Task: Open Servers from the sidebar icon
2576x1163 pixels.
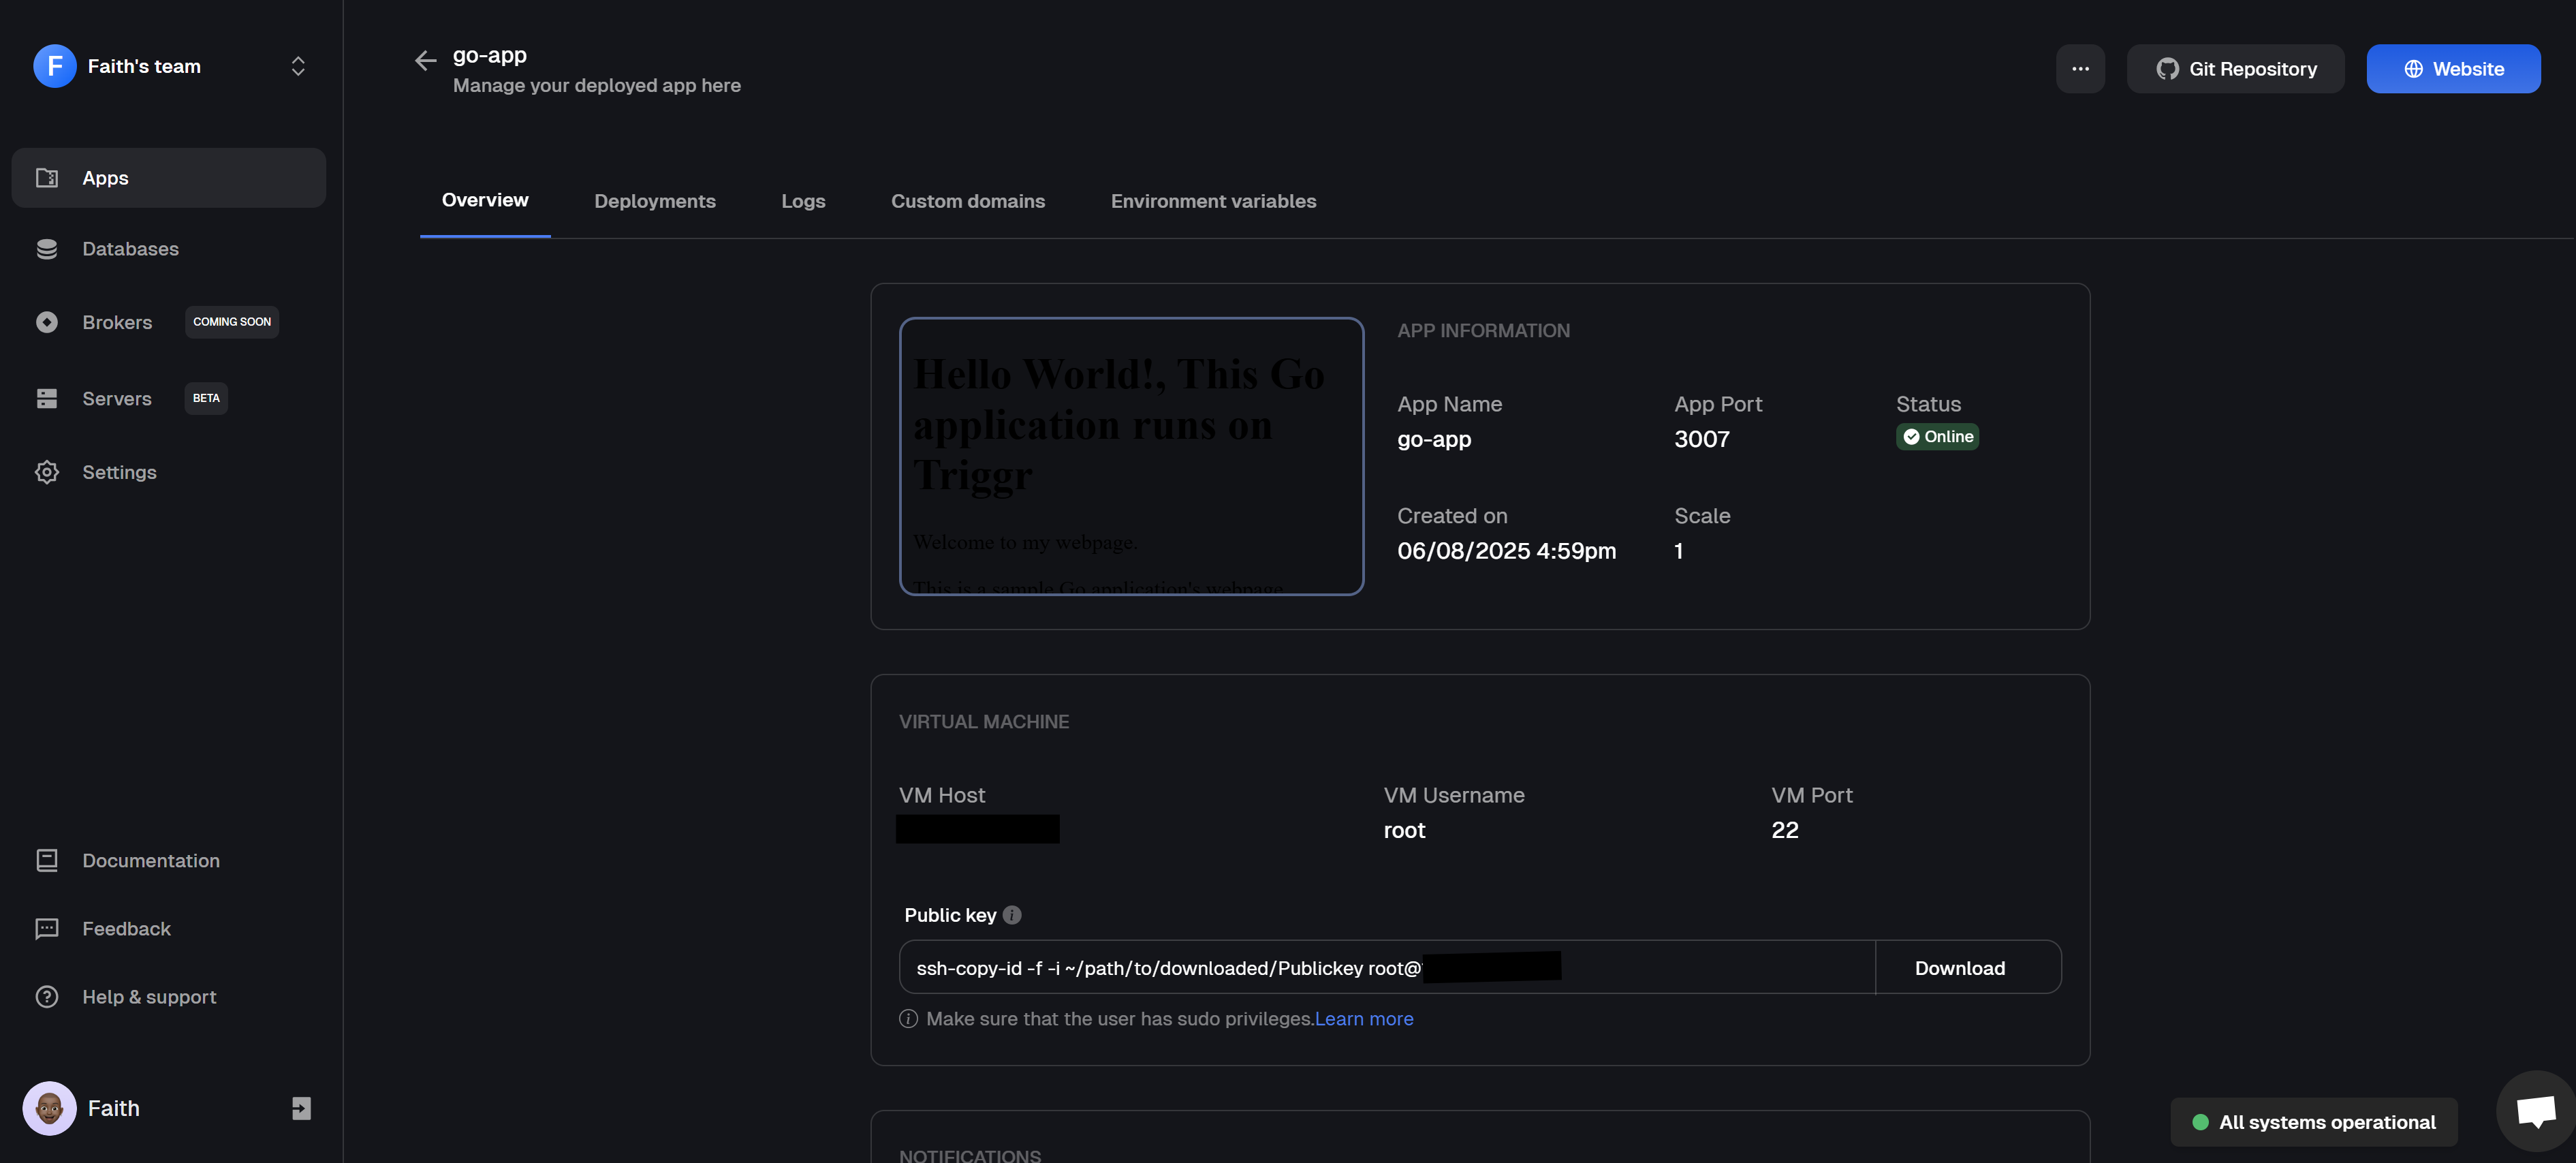Action: pyautogui.click(x=47, y=398)
